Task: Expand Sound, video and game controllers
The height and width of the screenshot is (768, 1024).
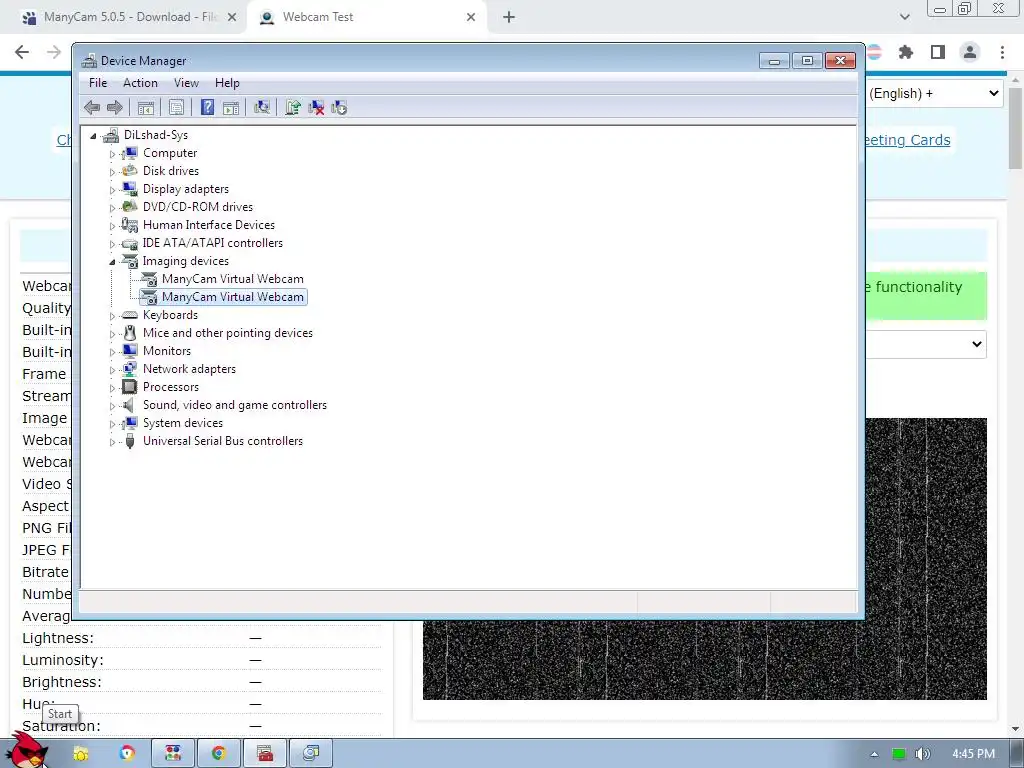Action: (112, 406)
